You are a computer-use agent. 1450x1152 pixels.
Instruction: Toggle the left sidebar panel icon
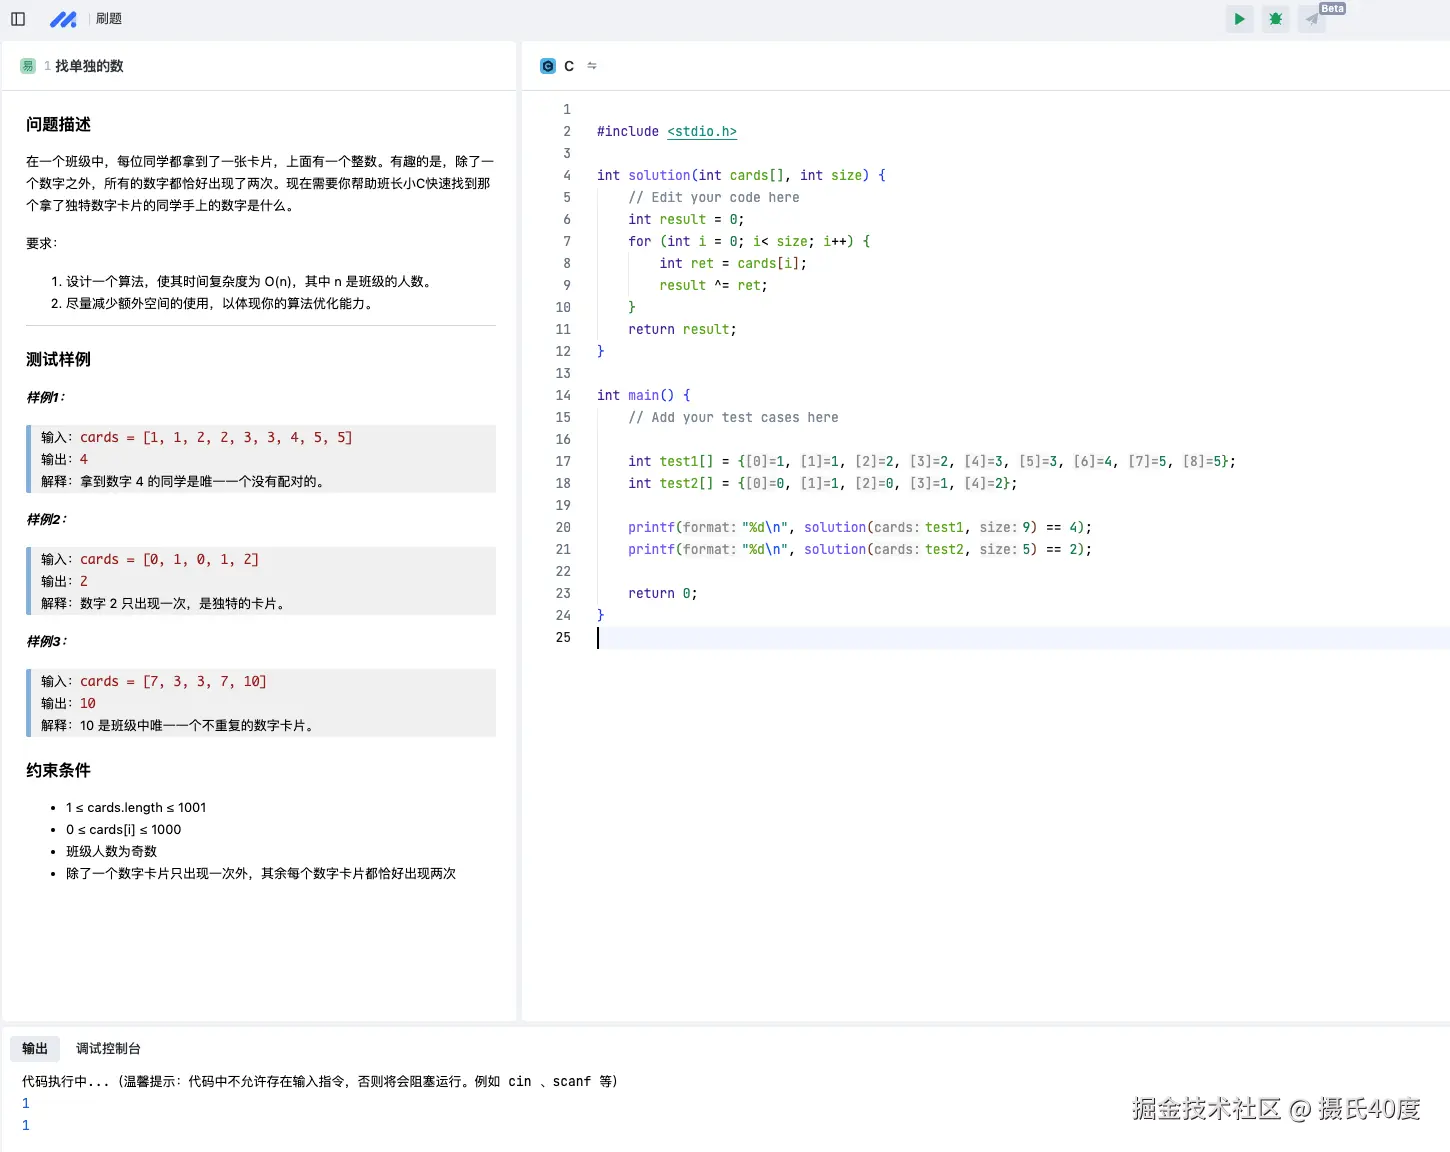click(x=18, y=19)
